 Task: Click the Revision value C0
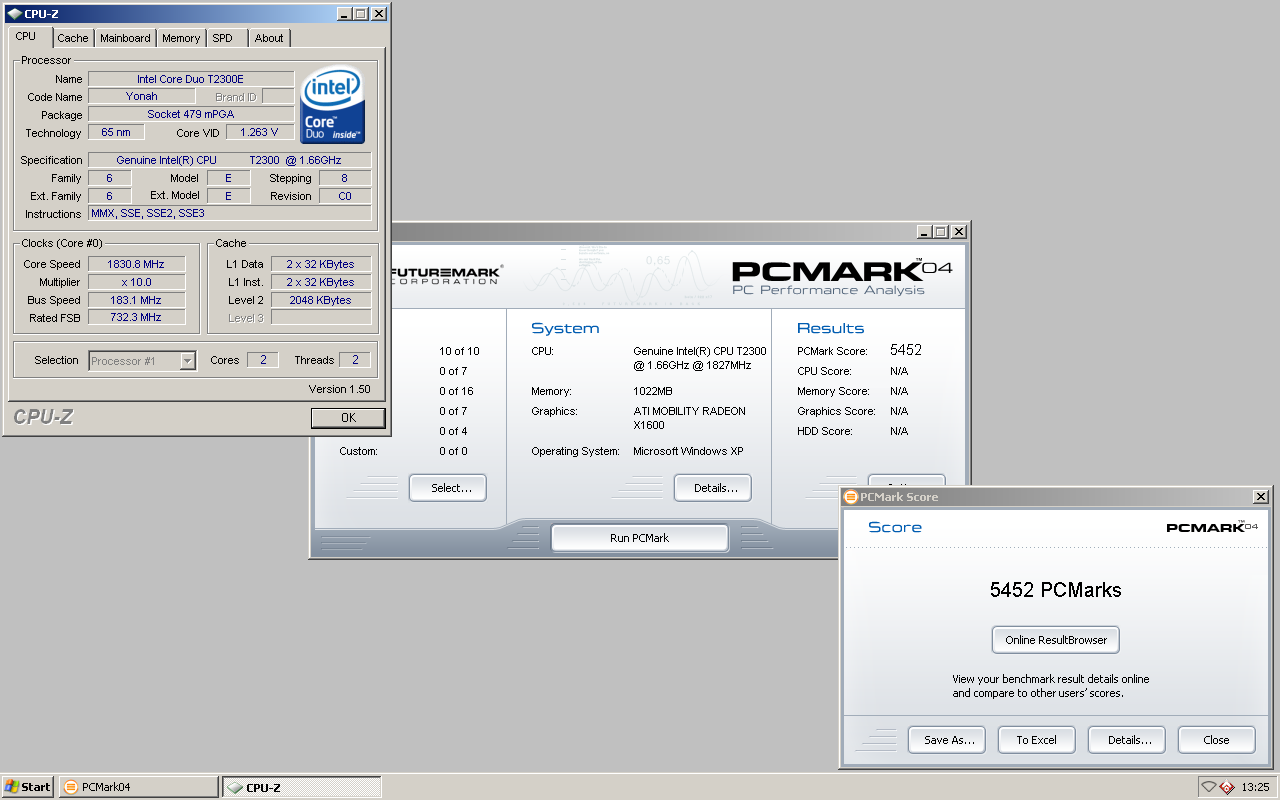[345, 196]
